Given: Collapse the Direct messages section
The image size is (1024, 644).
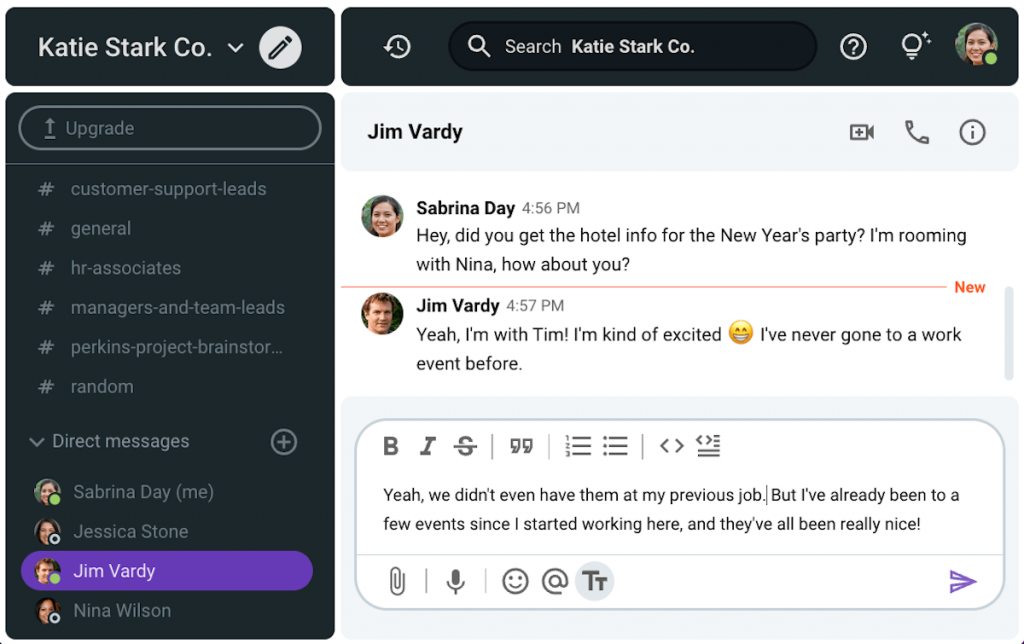Looking at the screenshot, I should (37, 442).
